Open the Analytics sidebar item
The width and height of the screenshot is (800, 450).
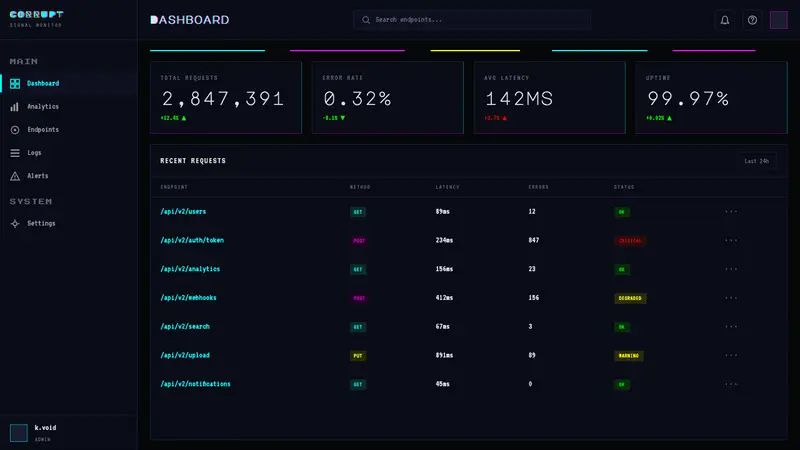[68, 107]
